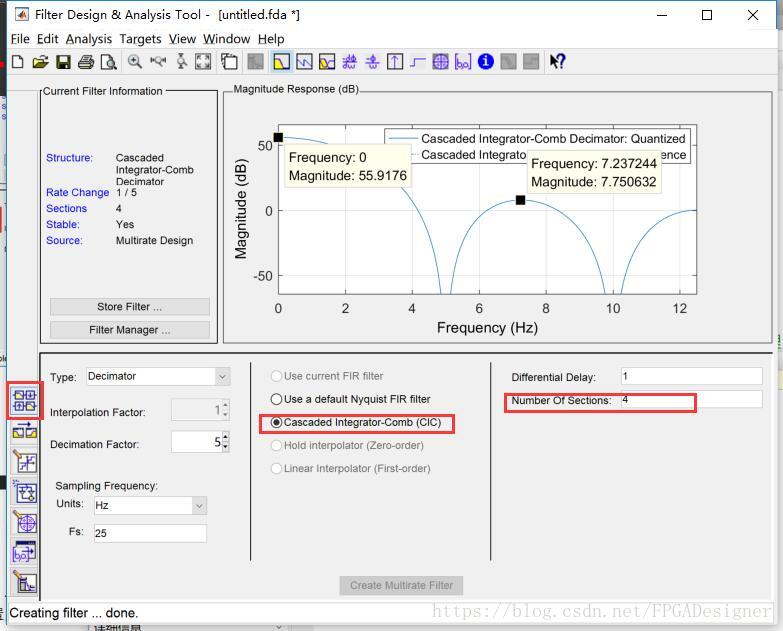Screen dimensions: 783x631
Task: Open the File menu
Action: 20,39
